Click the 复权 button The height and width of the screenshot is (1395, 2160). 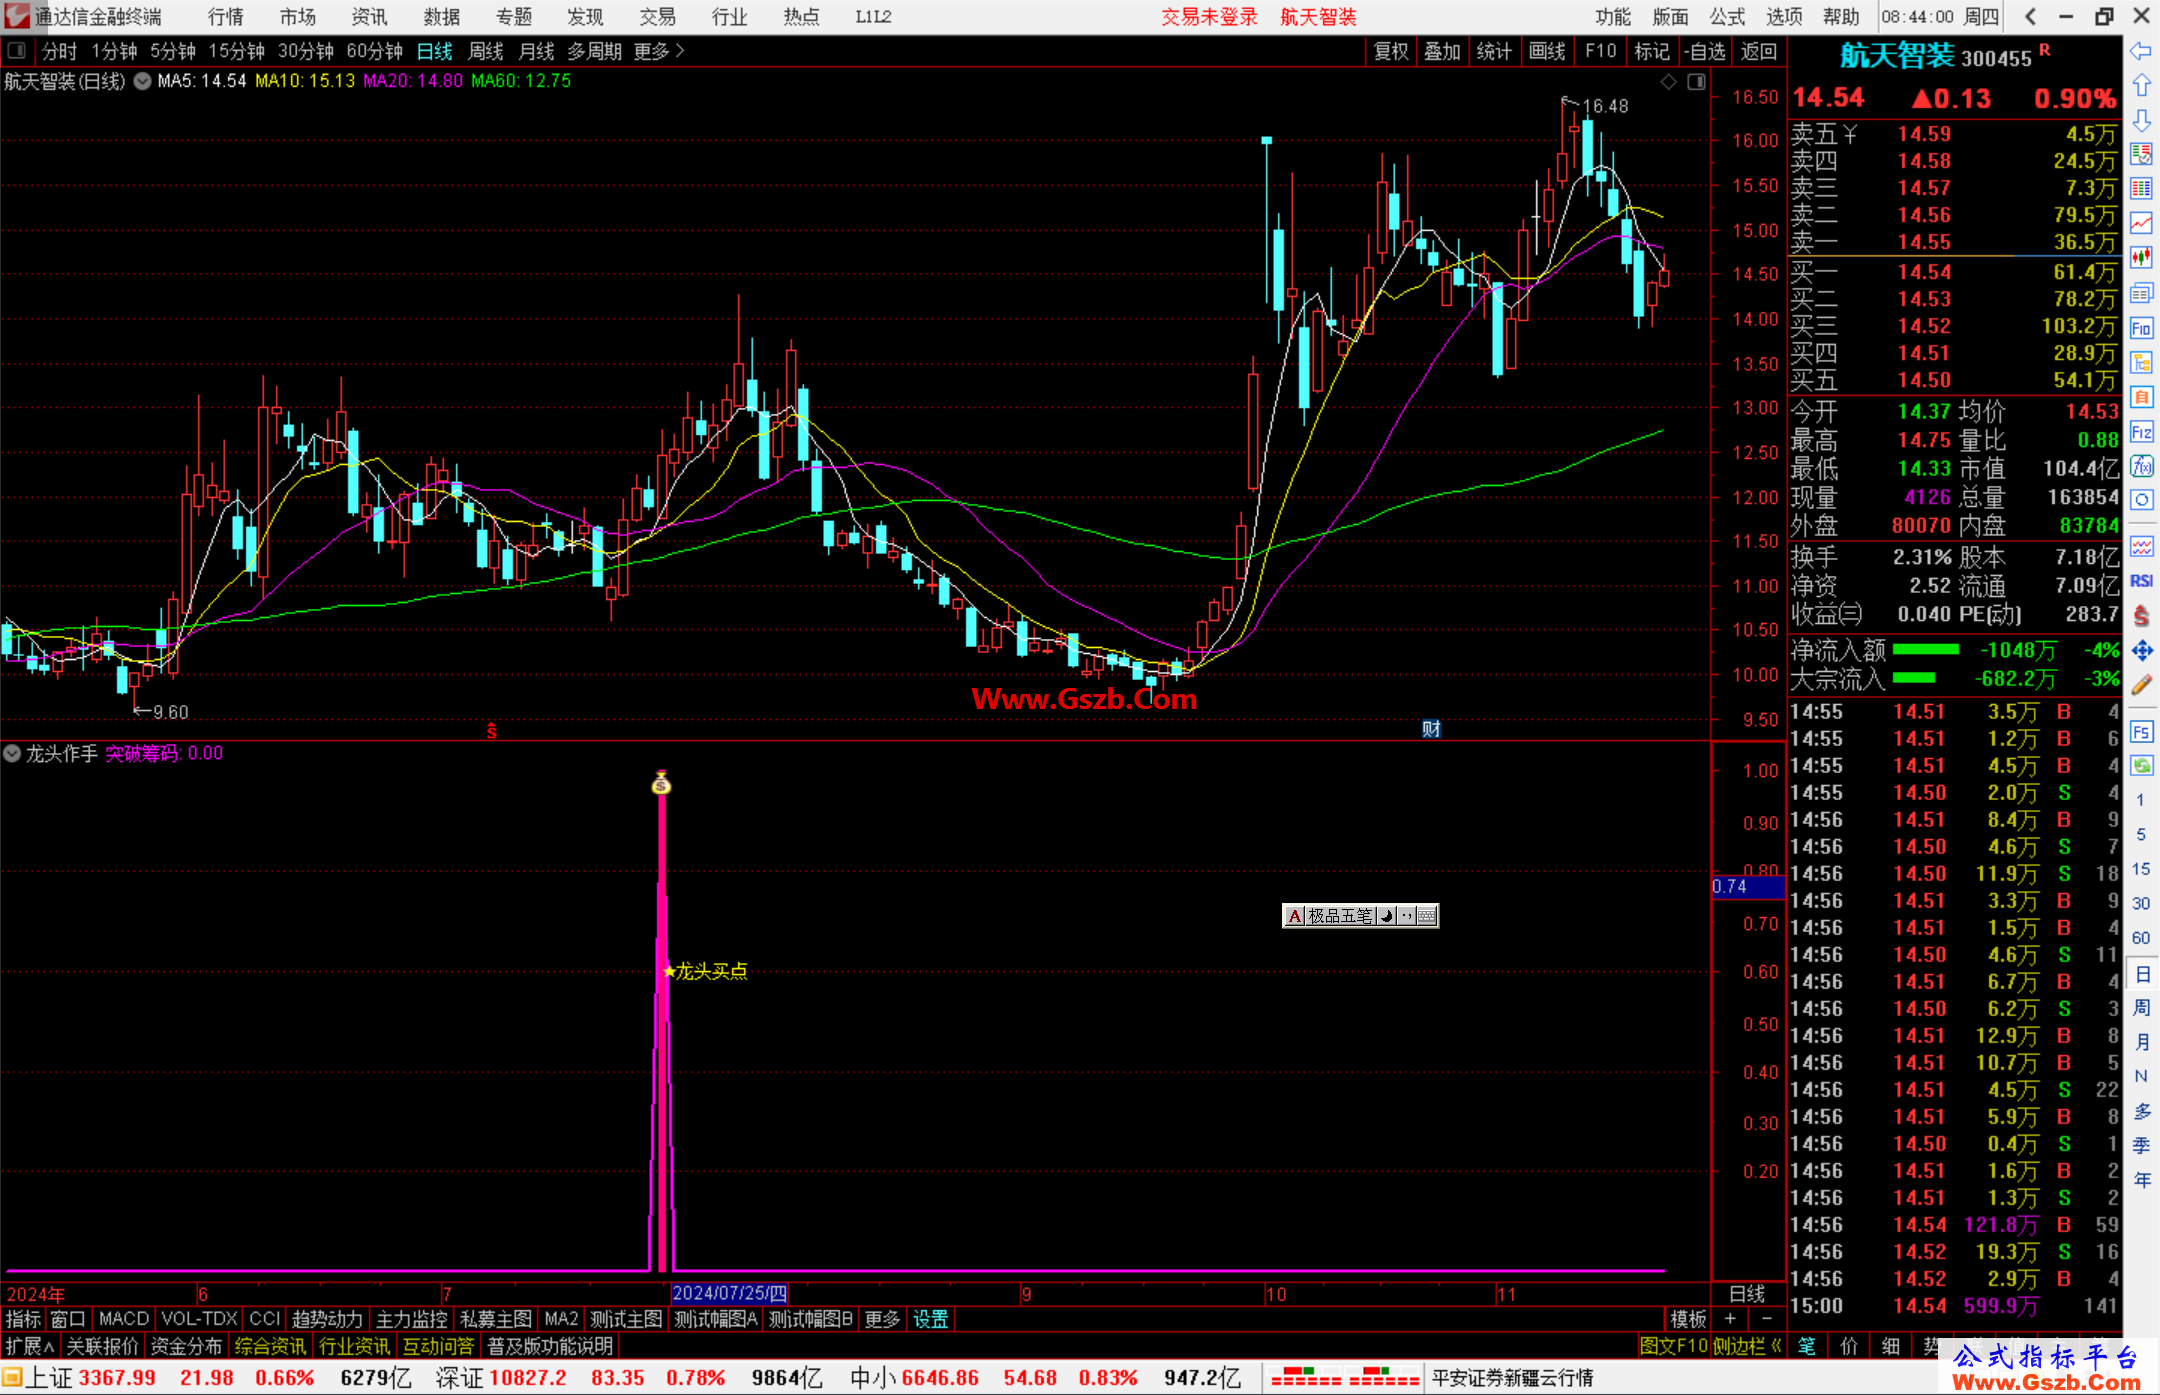tap(1391, 51)
